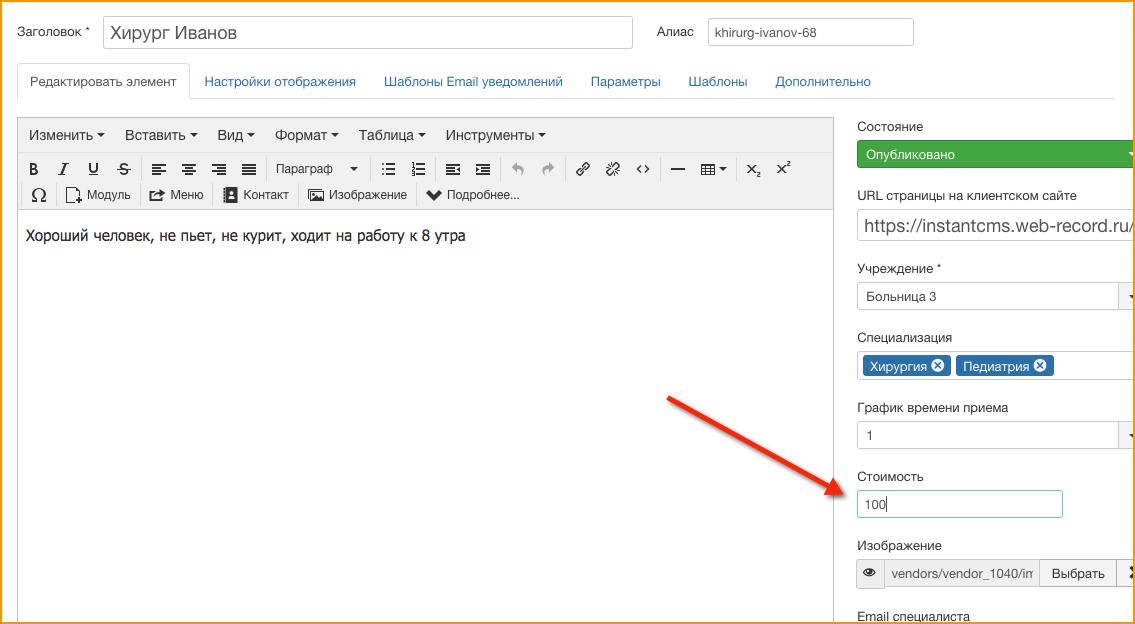Open the Параграф format dropdown
Viewport: 1135px width, 624px height.
click(x=317, y=169)
